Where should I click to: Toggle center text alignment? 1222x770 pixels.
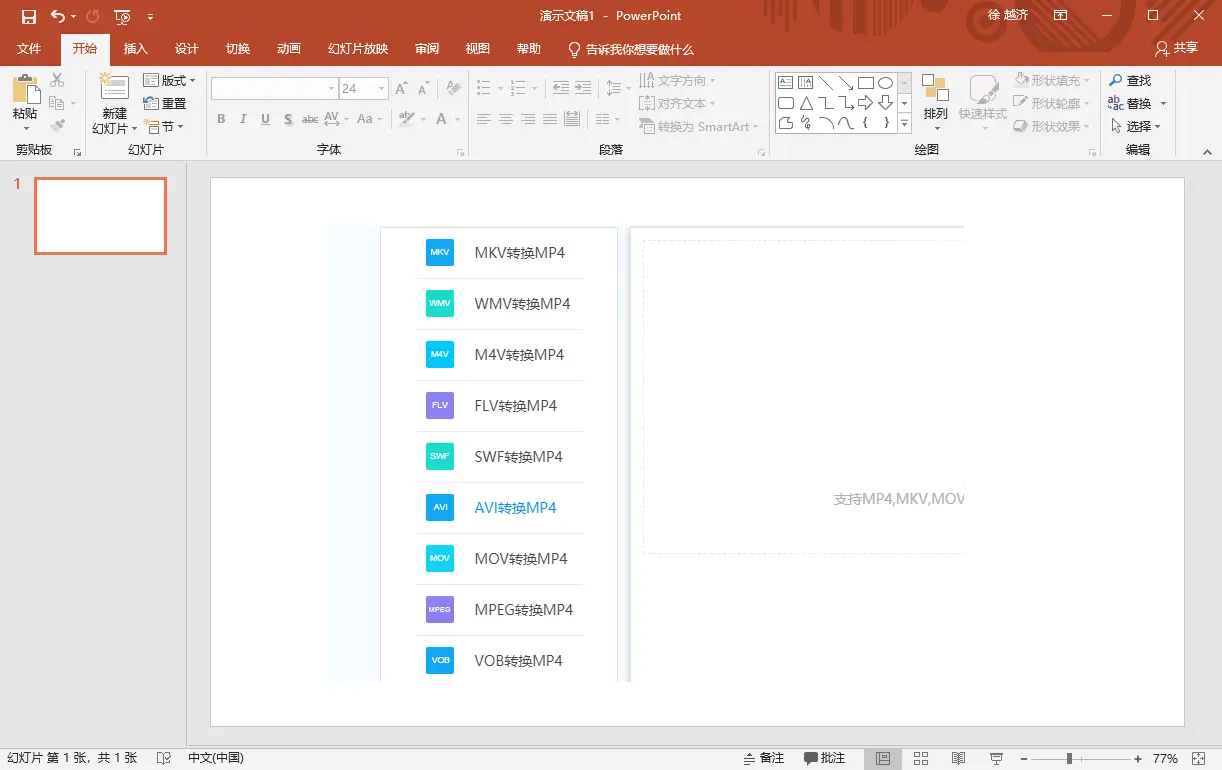tap(506, 119)
